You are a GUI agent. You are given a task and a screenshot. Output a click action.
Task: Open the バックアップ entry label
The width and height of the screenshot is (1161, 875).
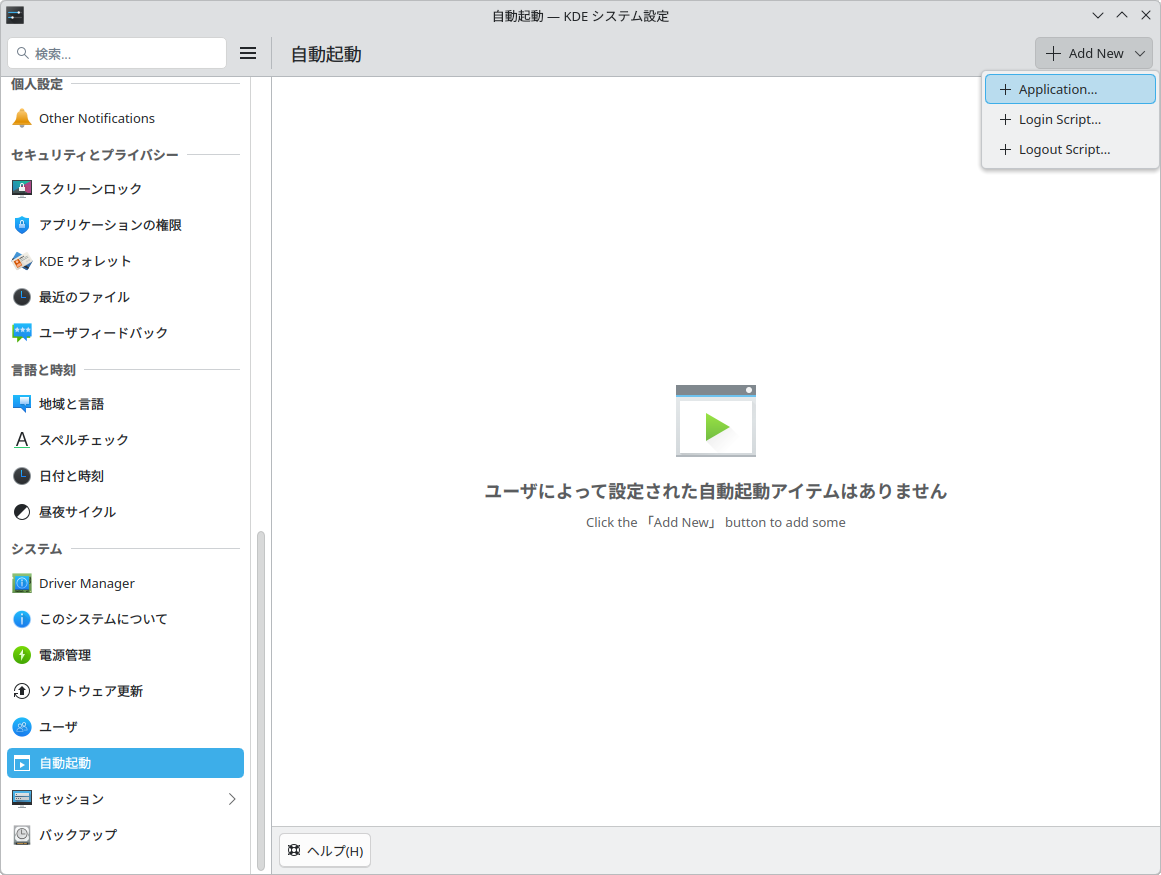click(78, 835)
